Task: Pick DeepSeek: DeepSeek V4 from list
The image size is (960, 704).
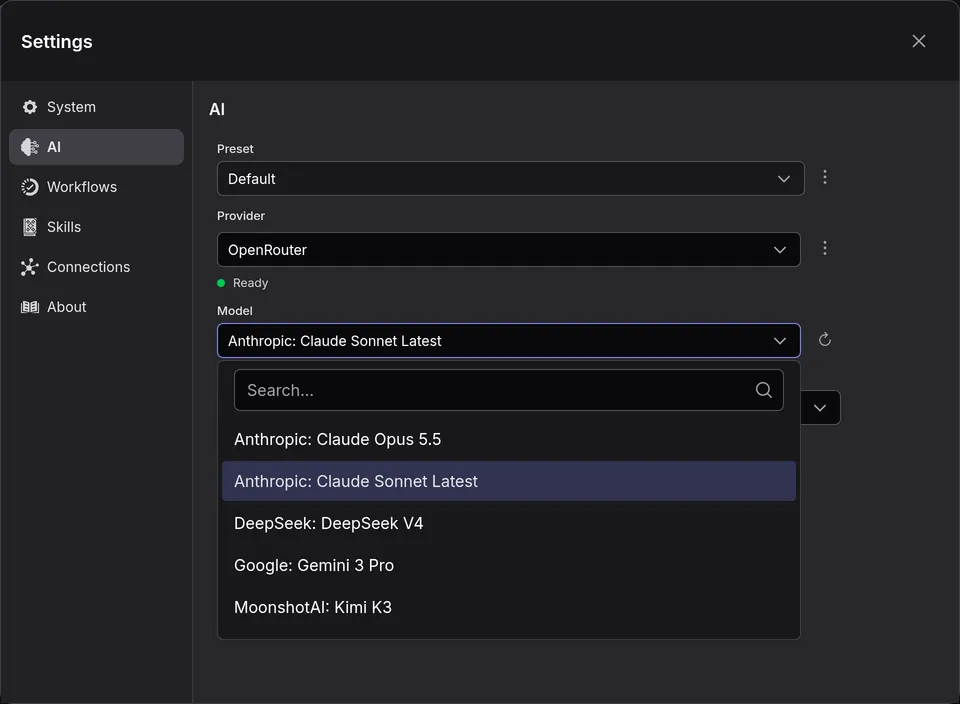Action: pos(509,523)
